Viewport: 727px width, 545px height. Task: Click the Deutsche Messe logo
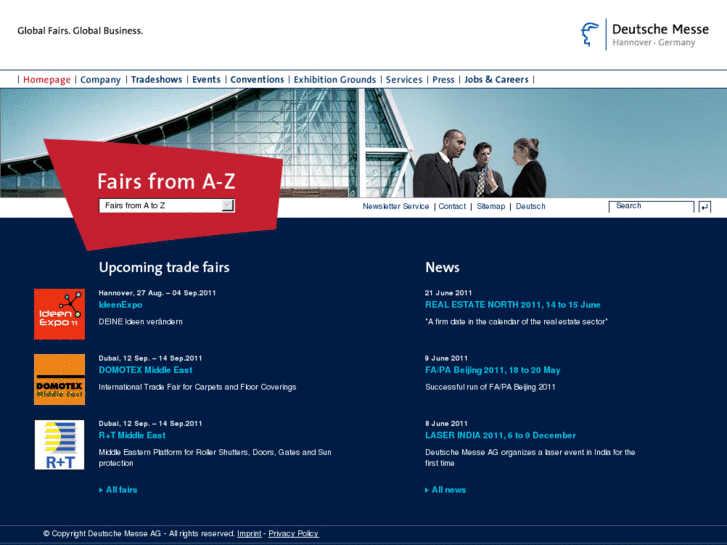644,35
